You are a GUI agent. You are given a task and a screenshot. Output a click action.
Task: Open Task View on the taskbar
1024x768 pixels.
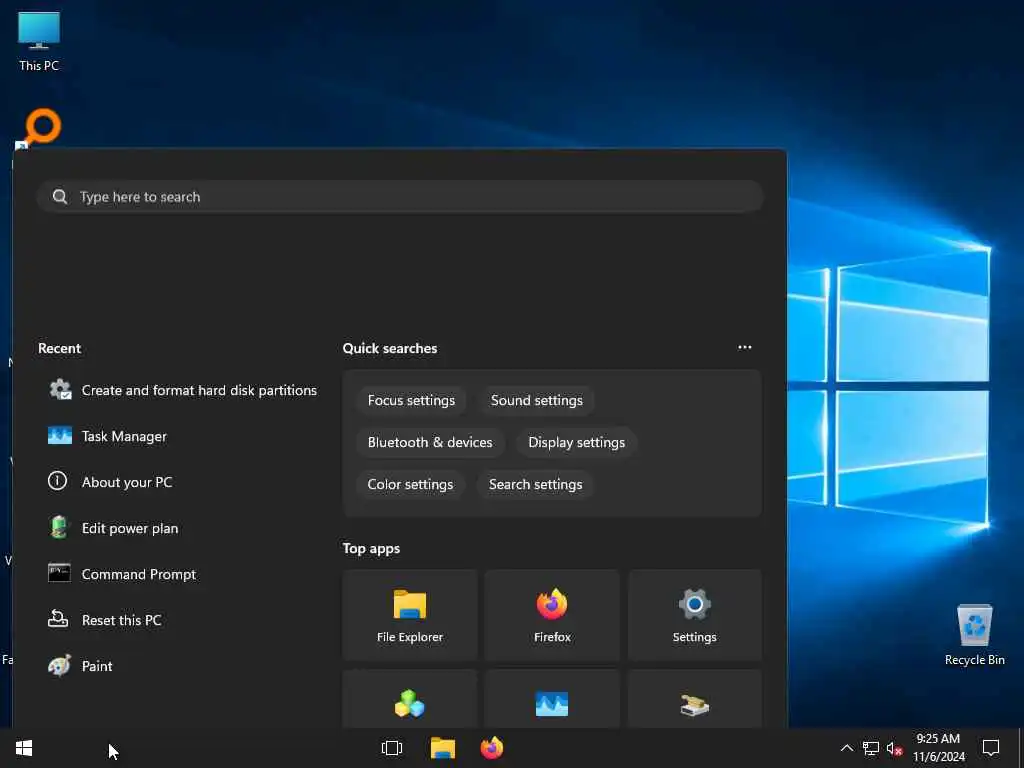(x=392, y=748)
